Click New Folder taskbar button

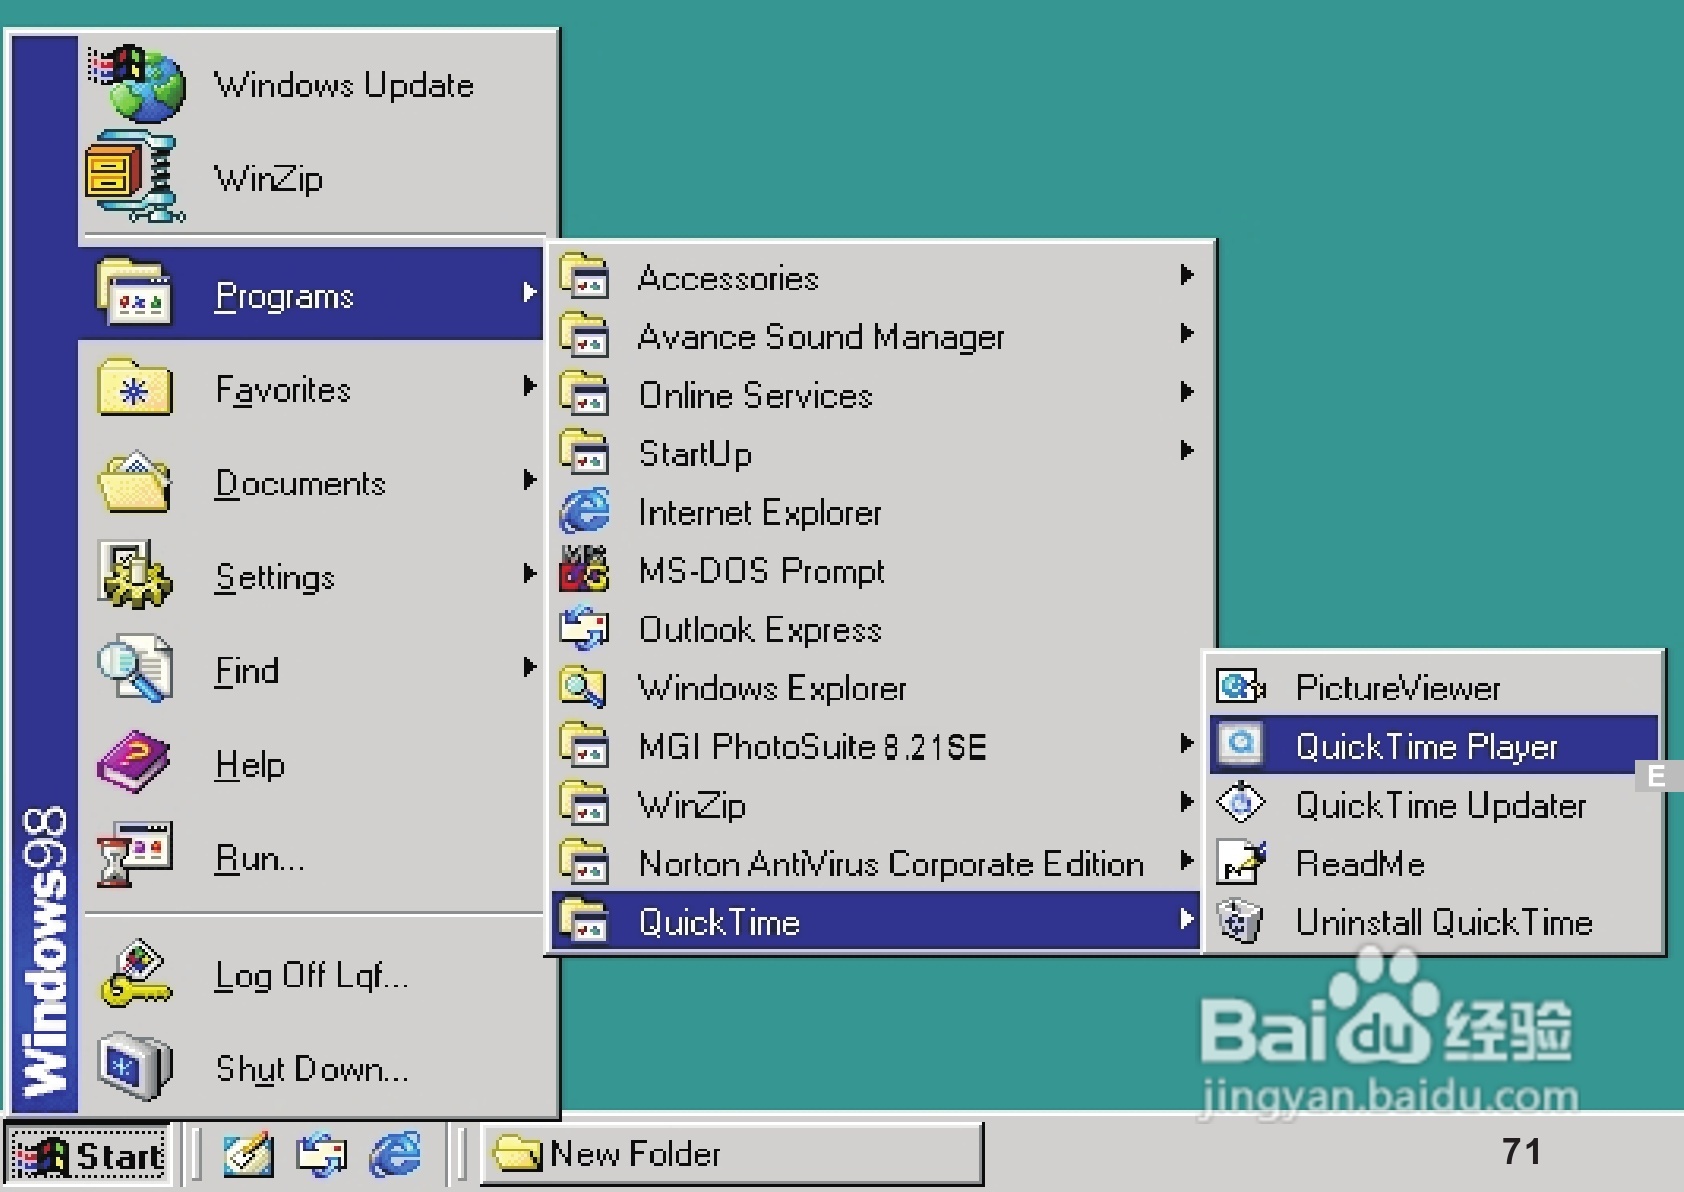click(732, 1154)
